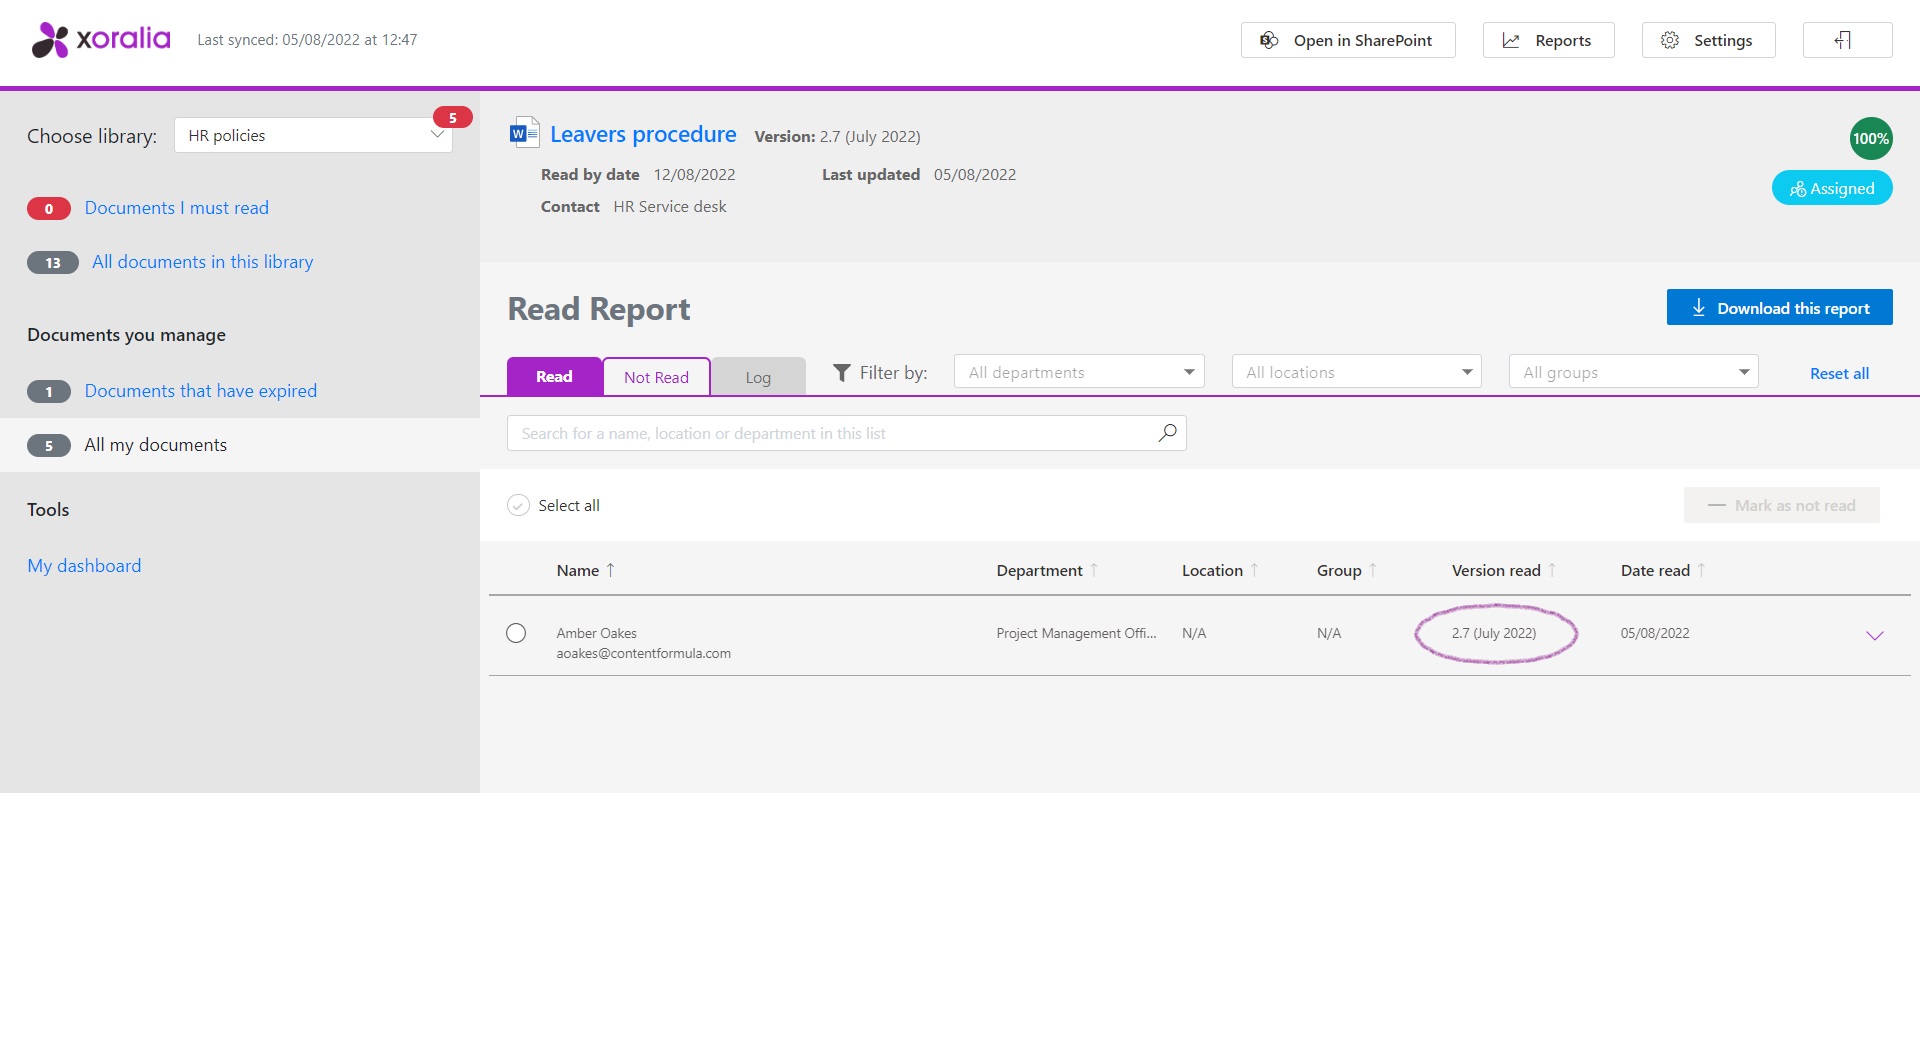Viewport: 1920px width, 1059px height.
Task: Click the 100% completion badge
Action: pyautogui.click(x=1870, y=138)
